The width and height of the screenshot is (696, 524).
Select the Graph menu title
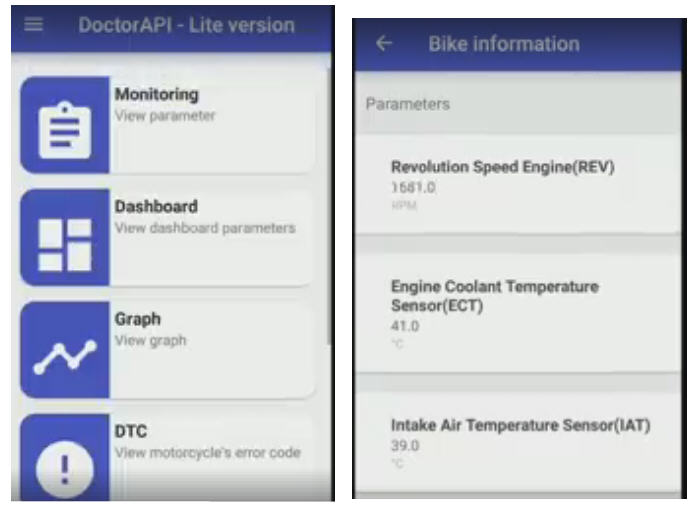[137, 320]
